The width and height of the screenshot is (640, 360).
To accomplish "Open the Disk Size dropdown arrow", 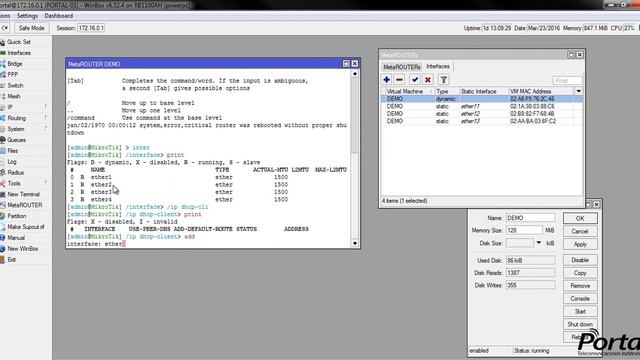I will (x=539, y=243).
